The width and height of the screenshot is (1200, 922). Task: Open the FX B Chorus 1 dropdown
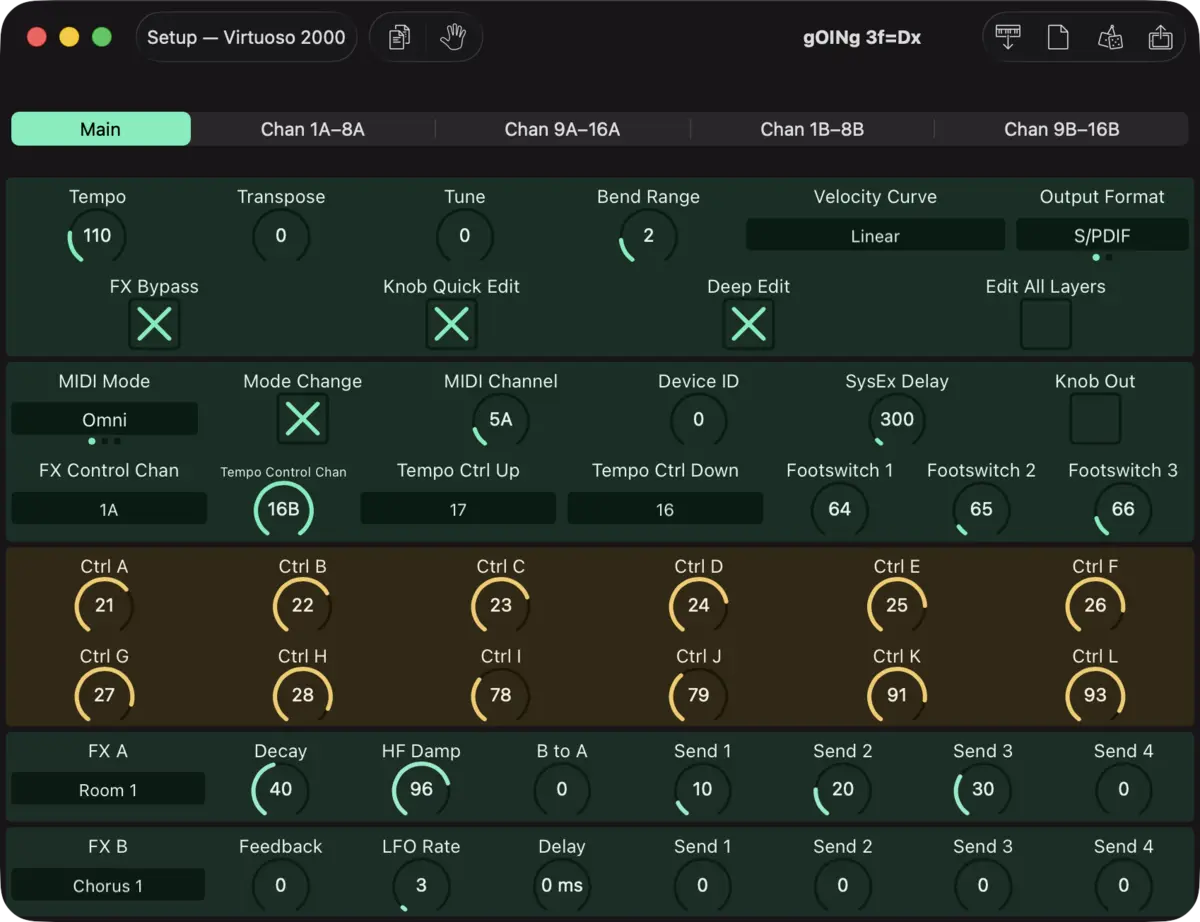click(108, 885)
